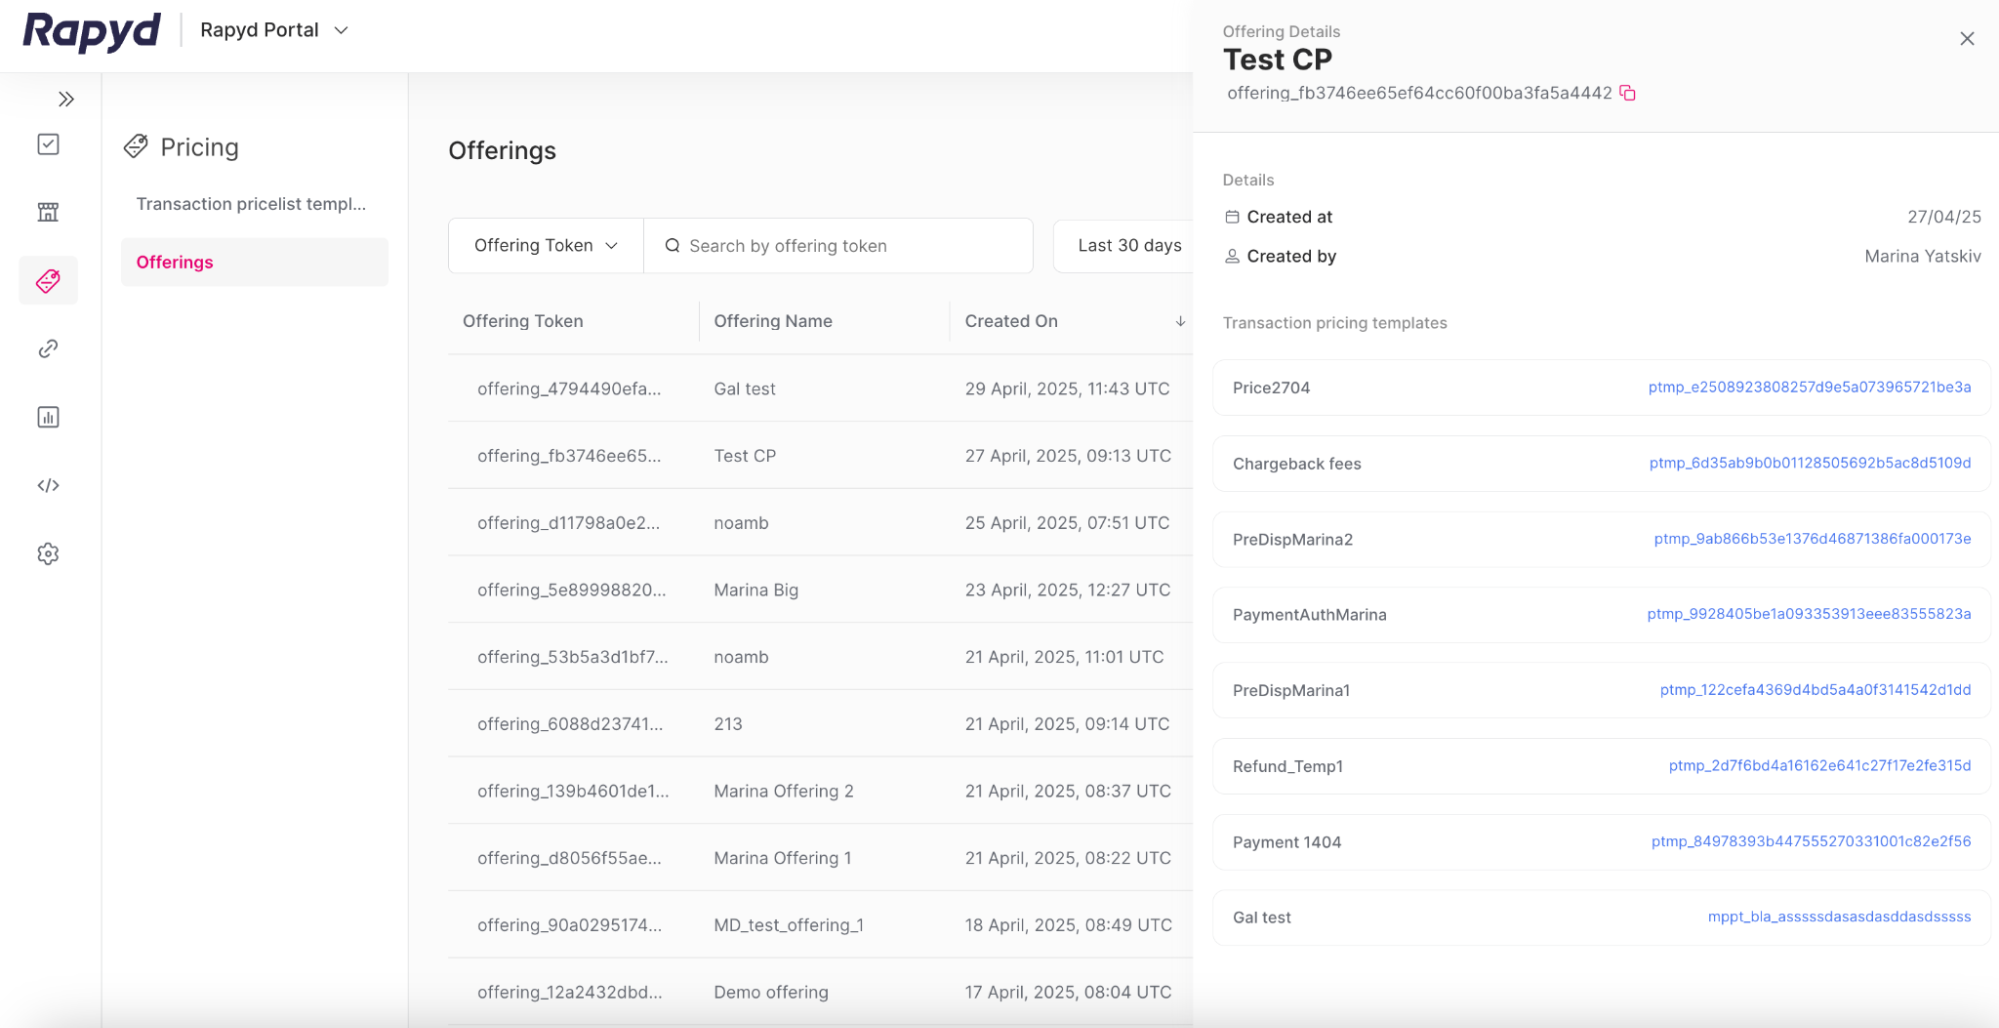Open the Chargeback fees template link
Screen dimensions: 1999x1028
pyautogui.click(x=1810, y=463)
